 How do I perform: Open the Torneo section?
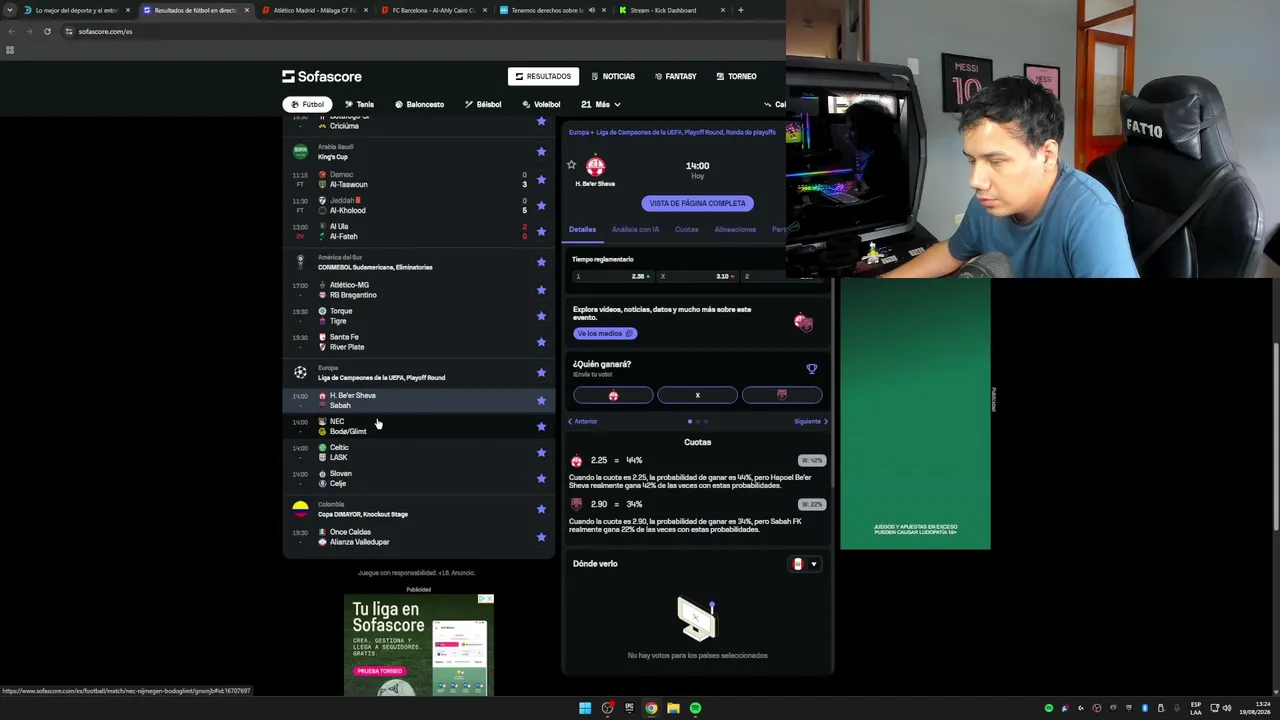(x=736, y=76)
